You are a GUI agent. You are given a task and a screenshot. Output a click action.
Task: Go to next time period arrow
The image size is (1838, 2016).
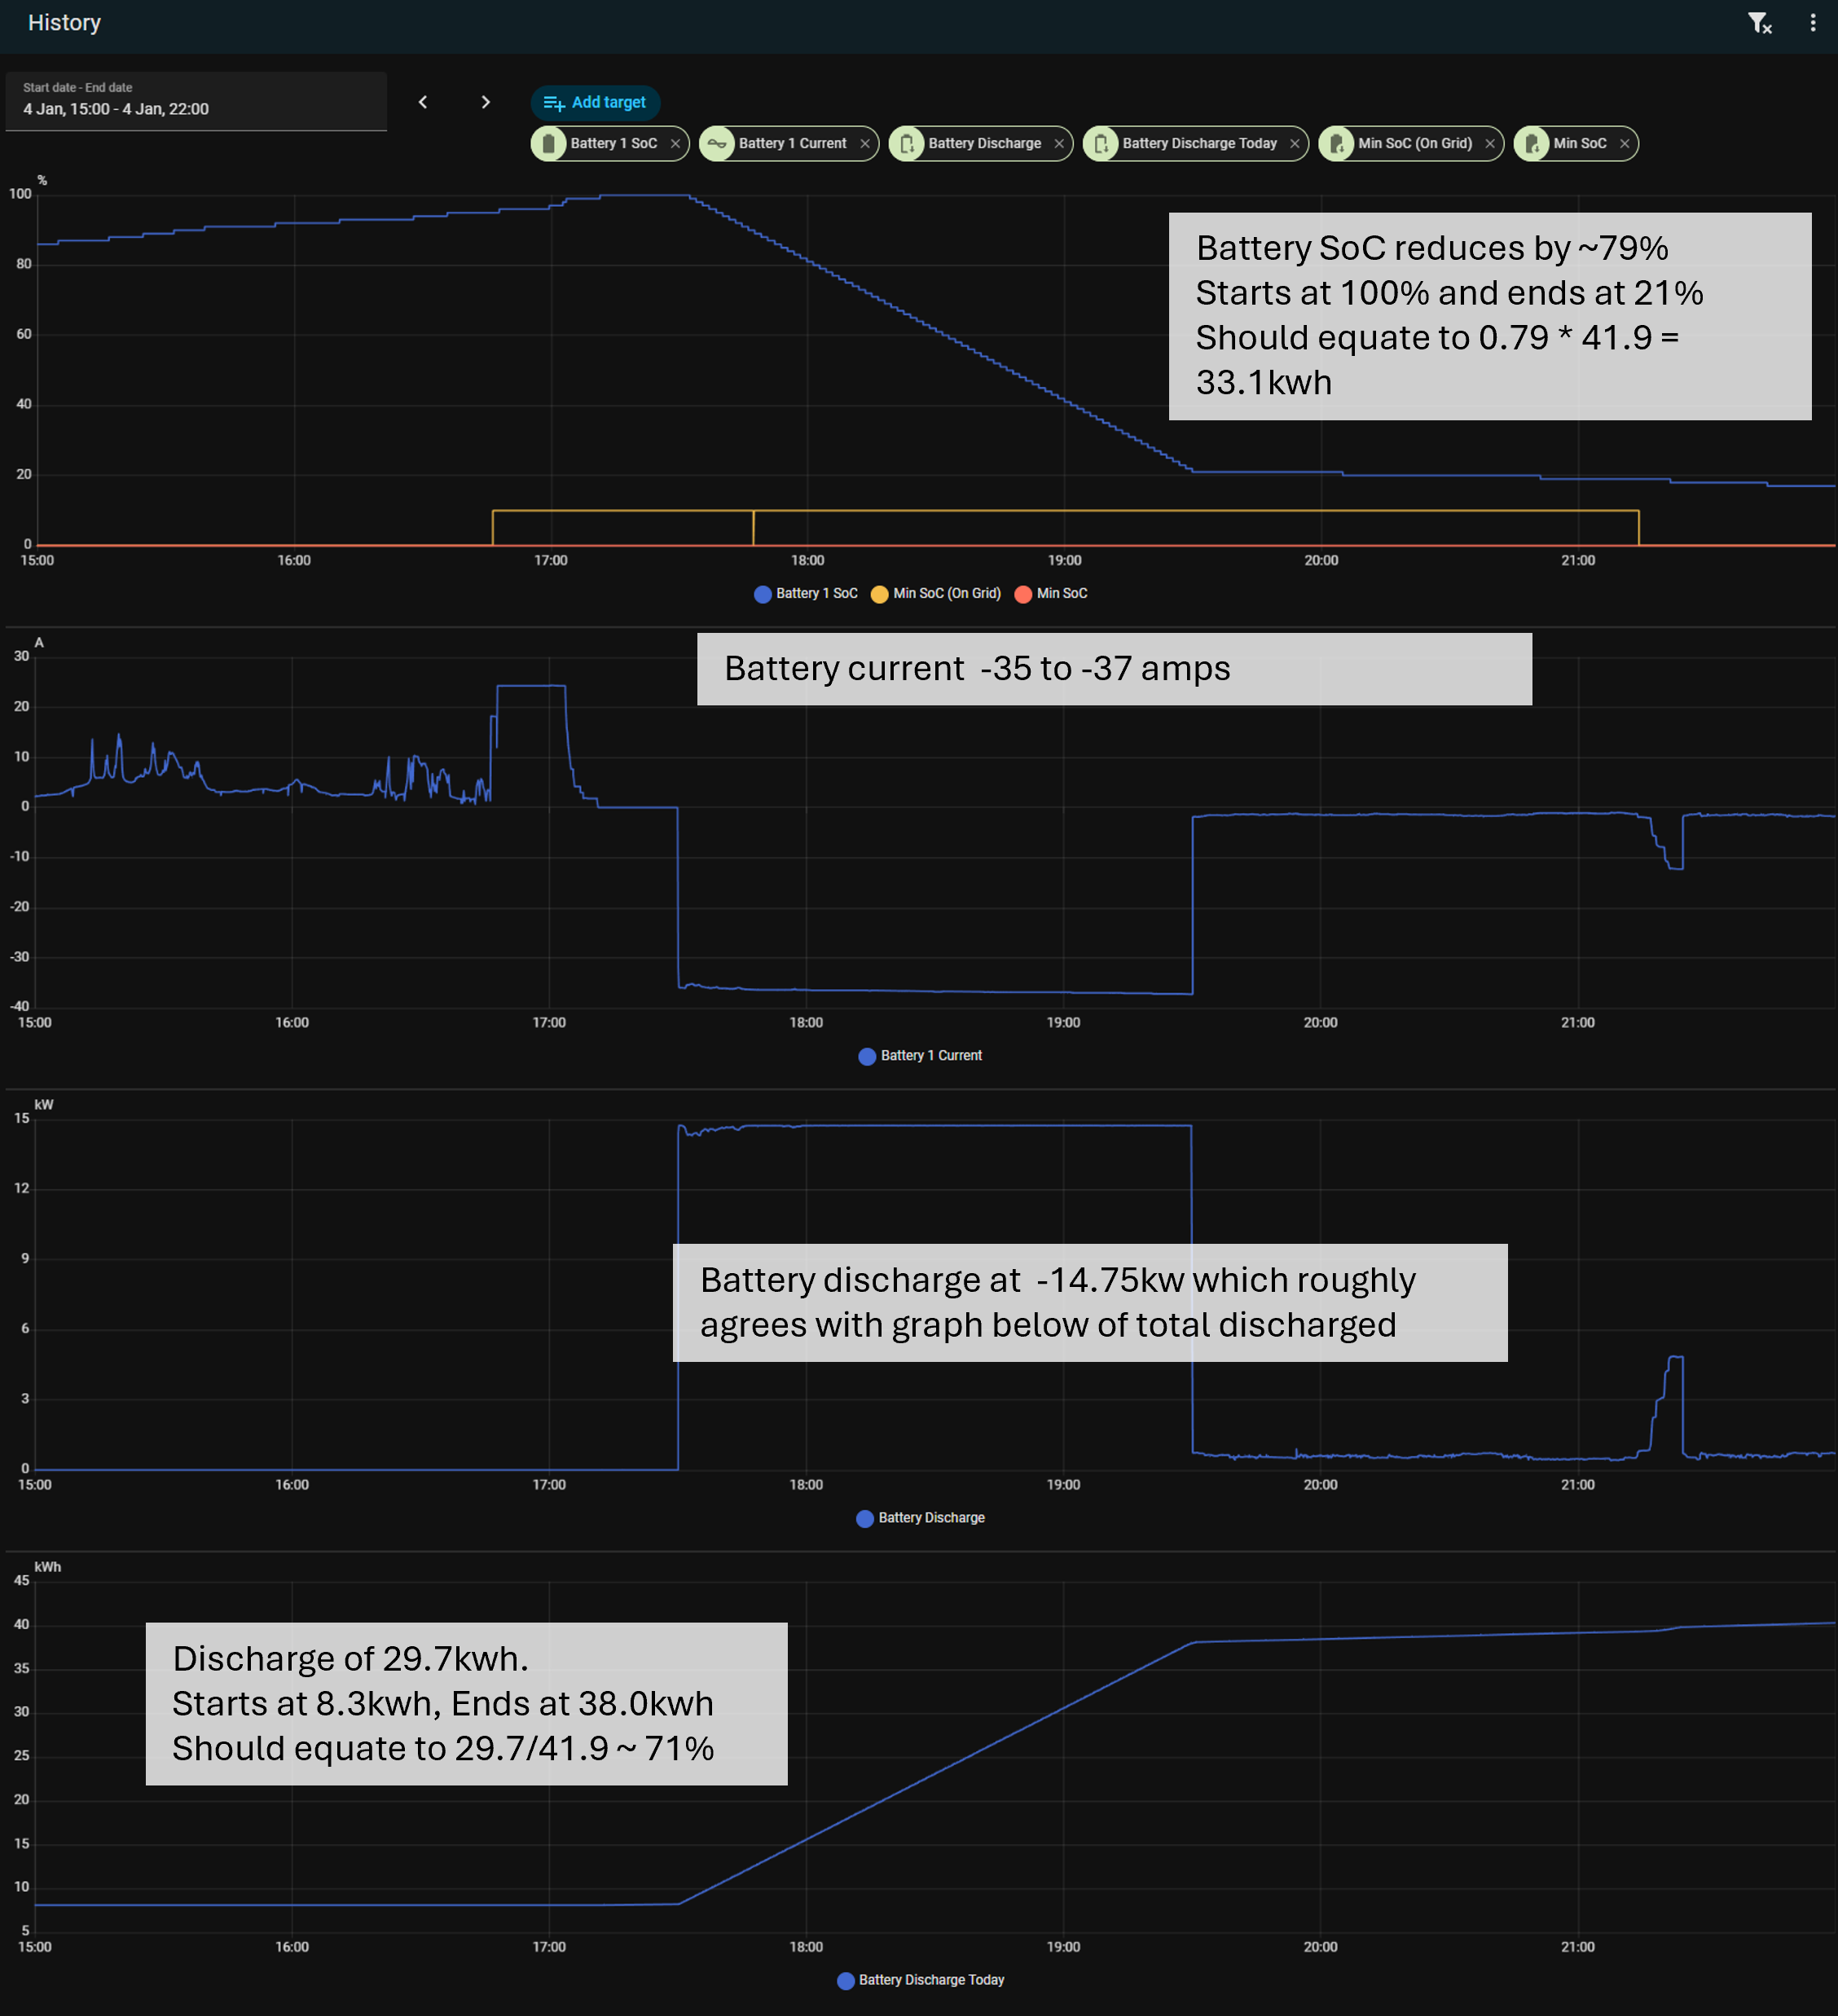tap(485, 102)
